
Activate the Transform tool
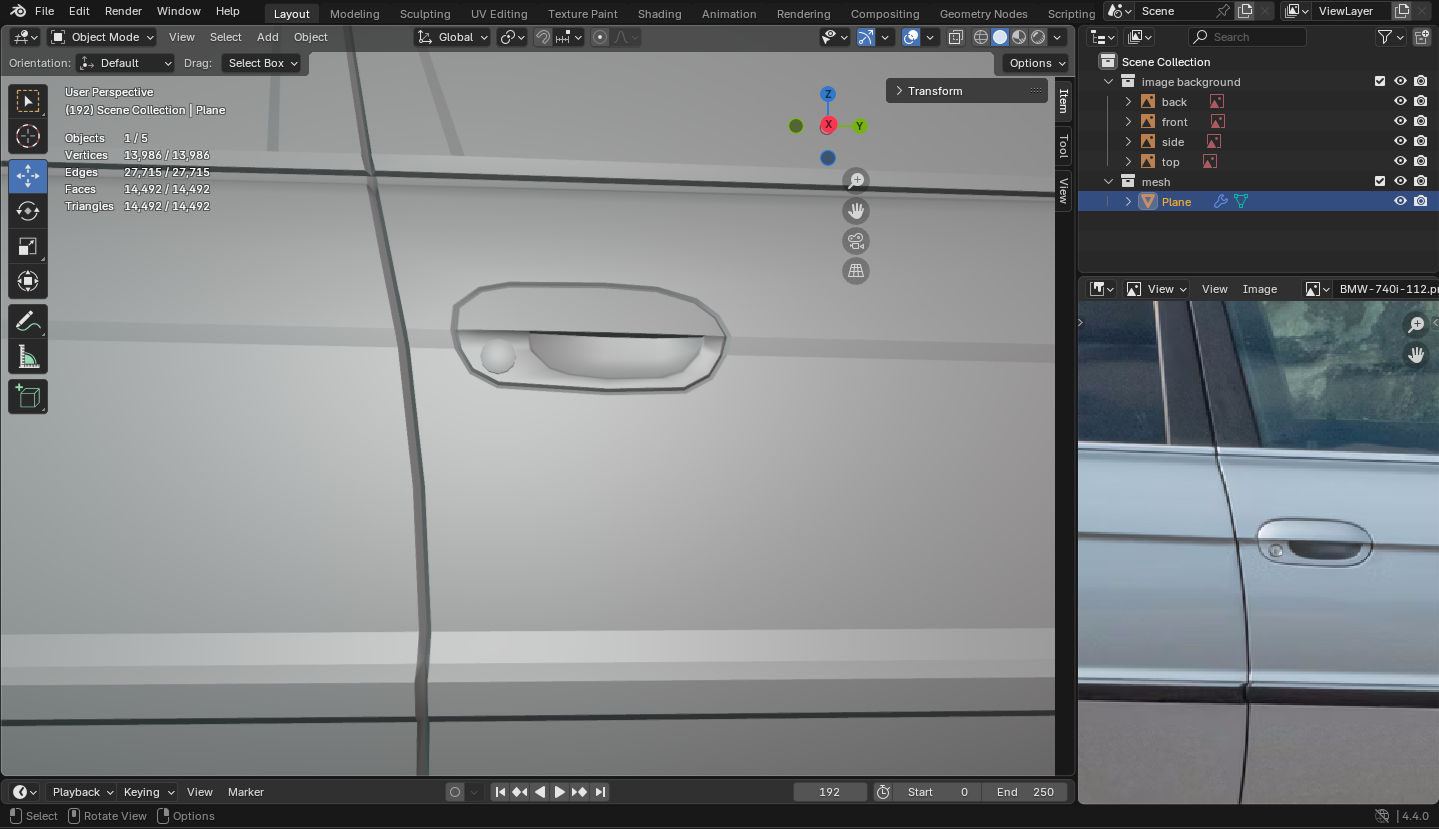click(28, 281)
